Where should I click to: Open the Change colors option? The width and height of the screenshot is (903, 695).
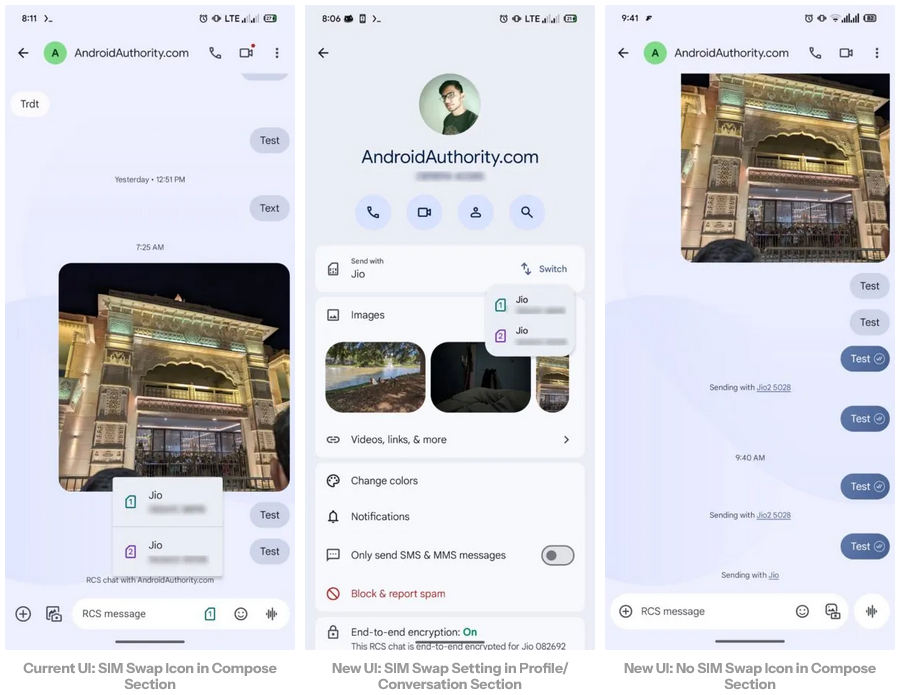pos(450,481)
